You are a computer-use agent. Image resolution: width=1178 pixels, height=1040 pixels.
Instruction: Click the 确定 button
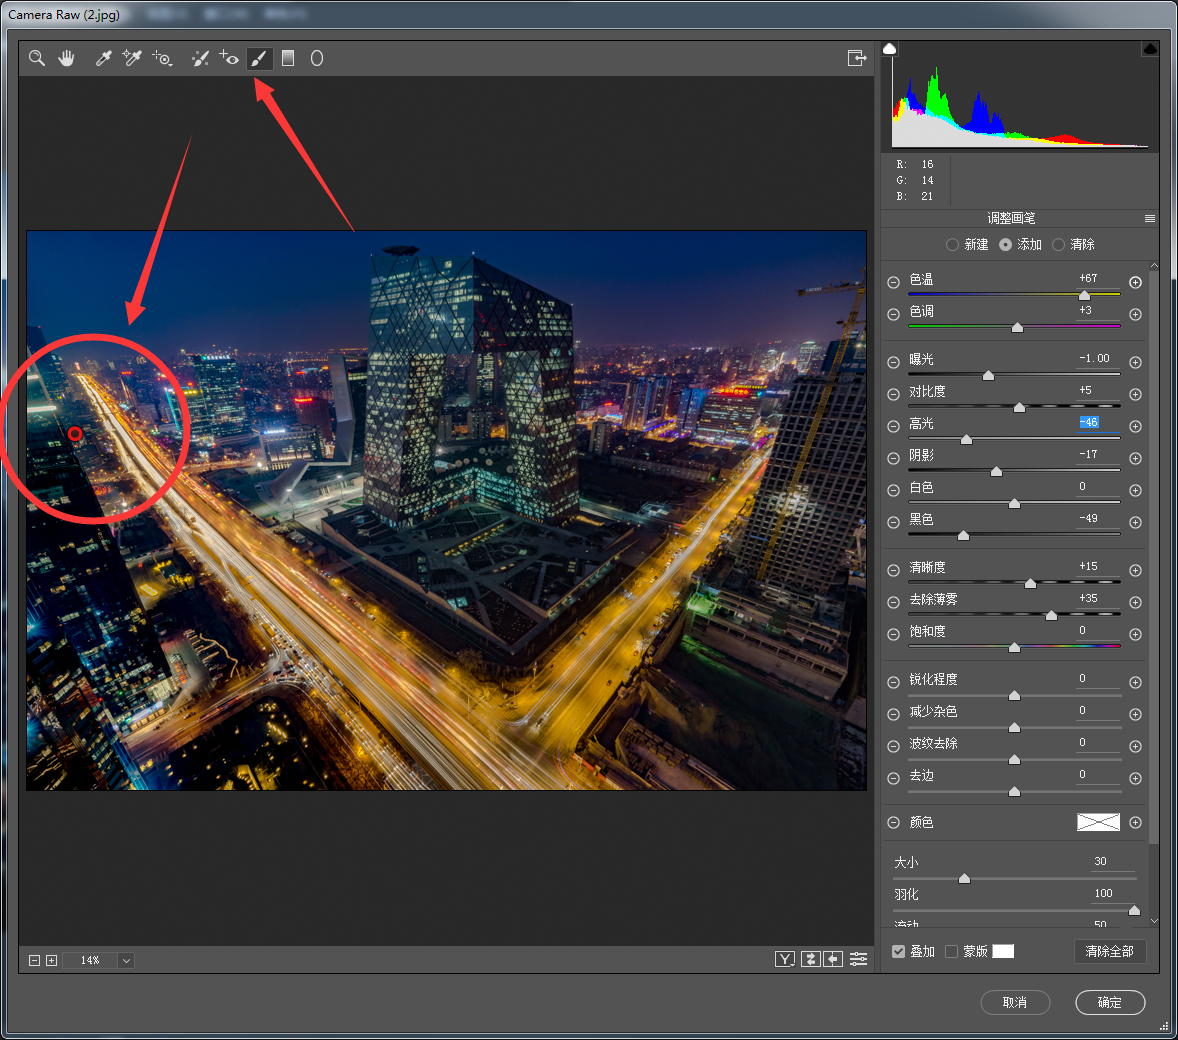point(1109,1002)
